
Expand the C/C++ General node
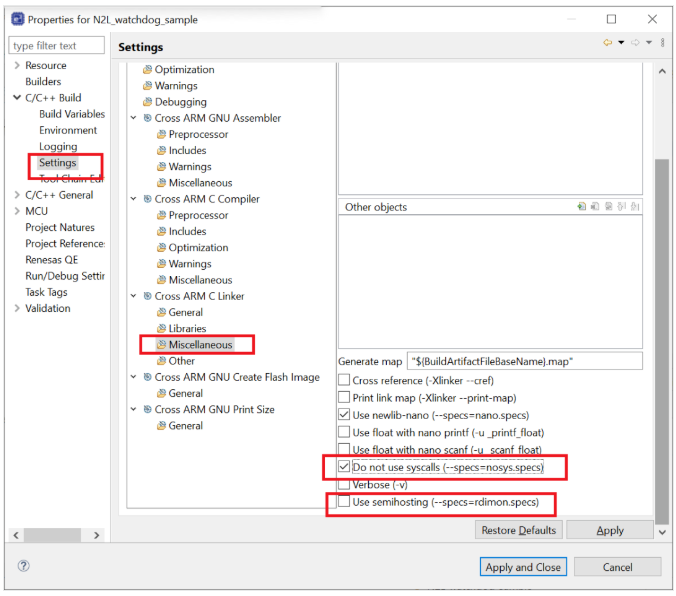17,195
